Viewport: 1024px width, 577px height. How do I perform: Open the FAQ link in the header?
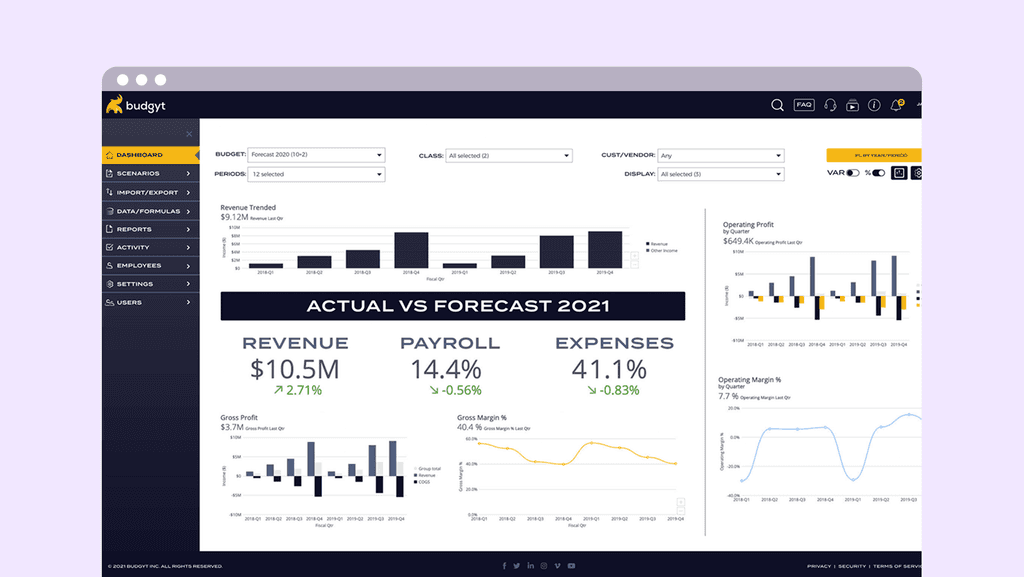[x=804, y=105]
